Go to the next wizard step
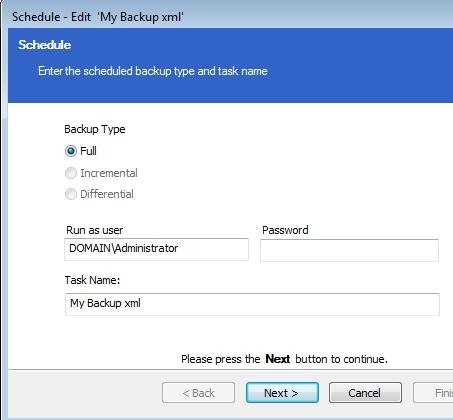Screen dimensions: 453x420 [282, 393]
